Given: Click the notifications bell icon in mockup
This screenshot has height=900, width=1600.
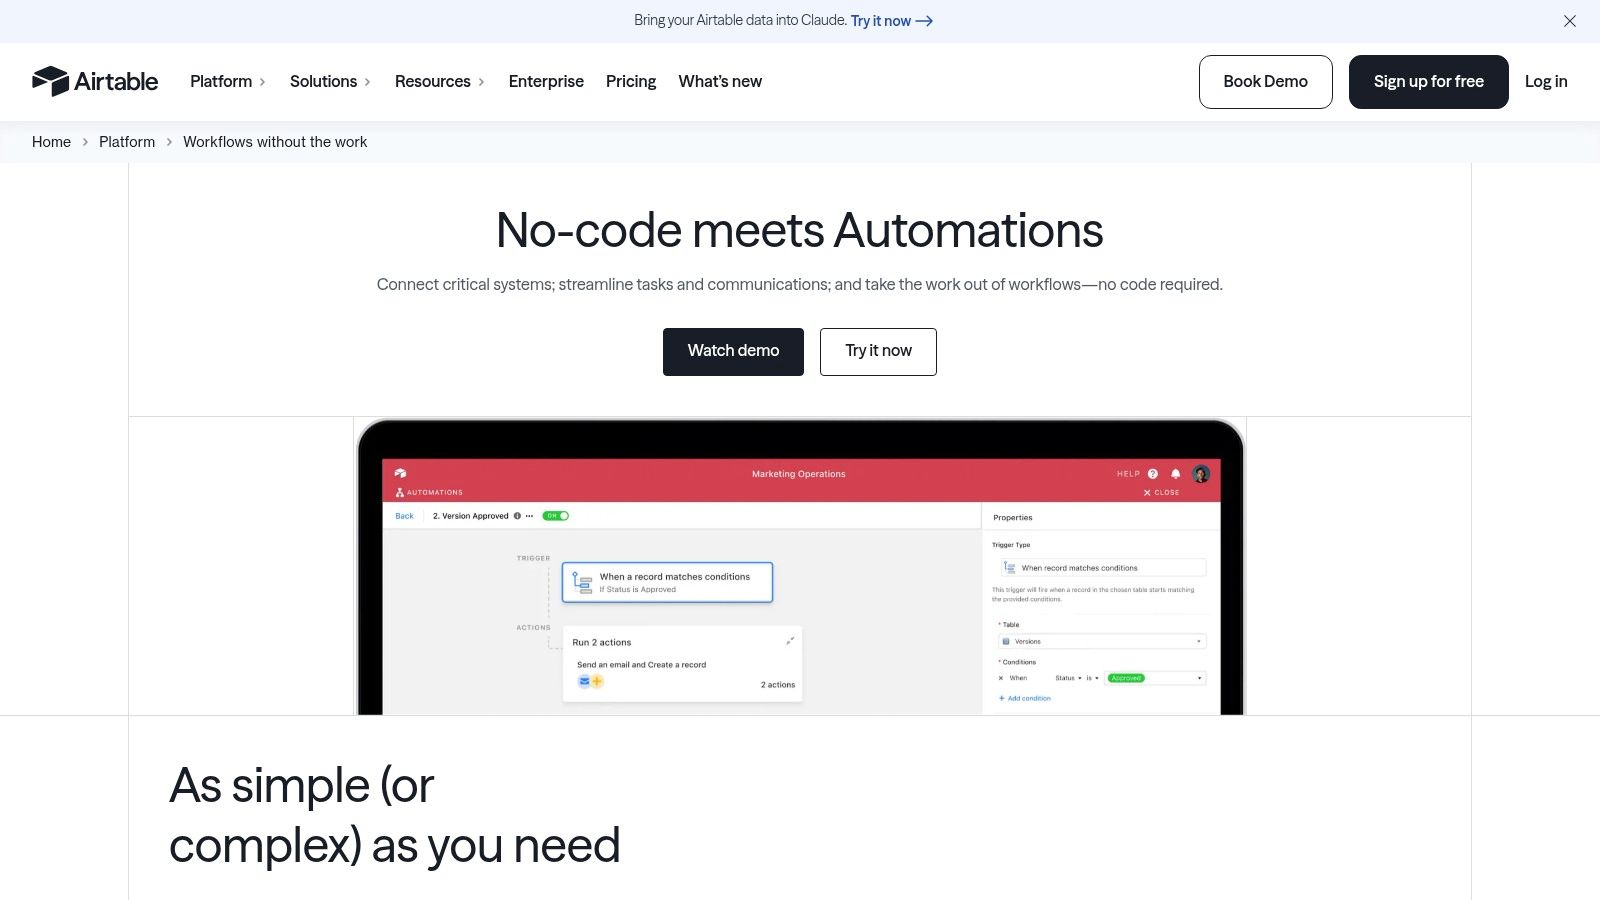Looking at the screenshot, I should tap(1176, 474).
